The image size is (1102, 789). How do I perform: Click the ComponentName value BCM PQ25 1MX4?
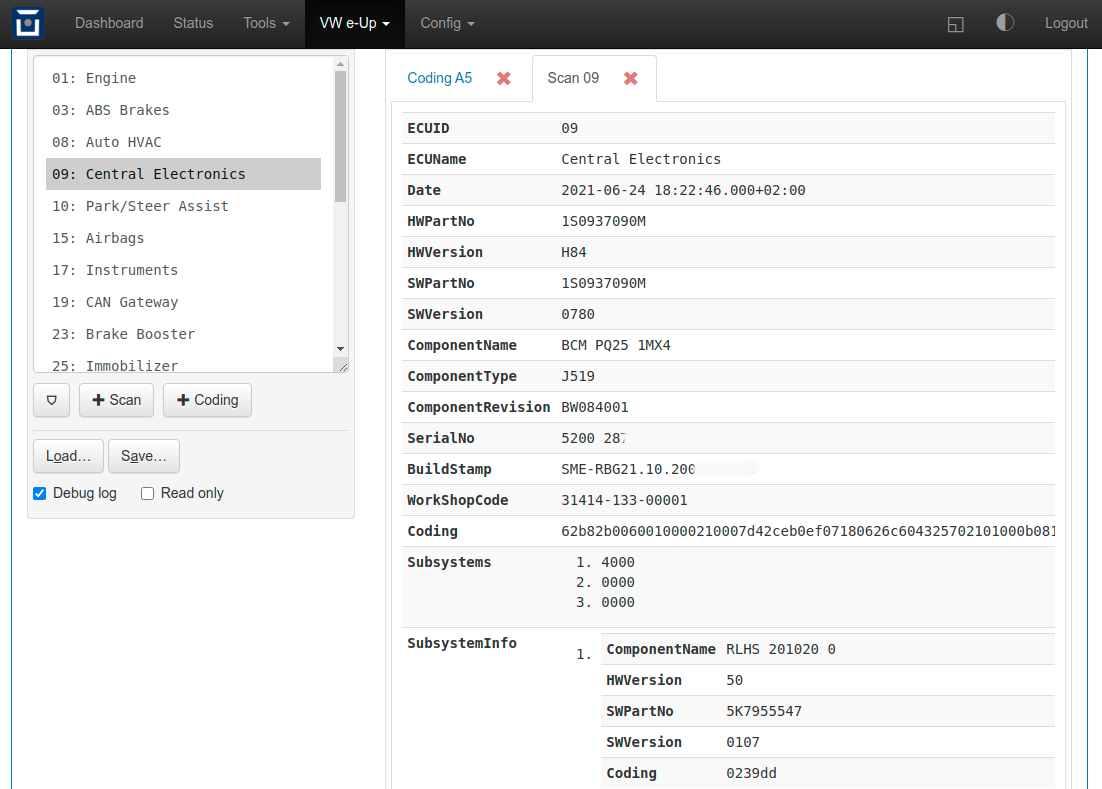(616, 346)
